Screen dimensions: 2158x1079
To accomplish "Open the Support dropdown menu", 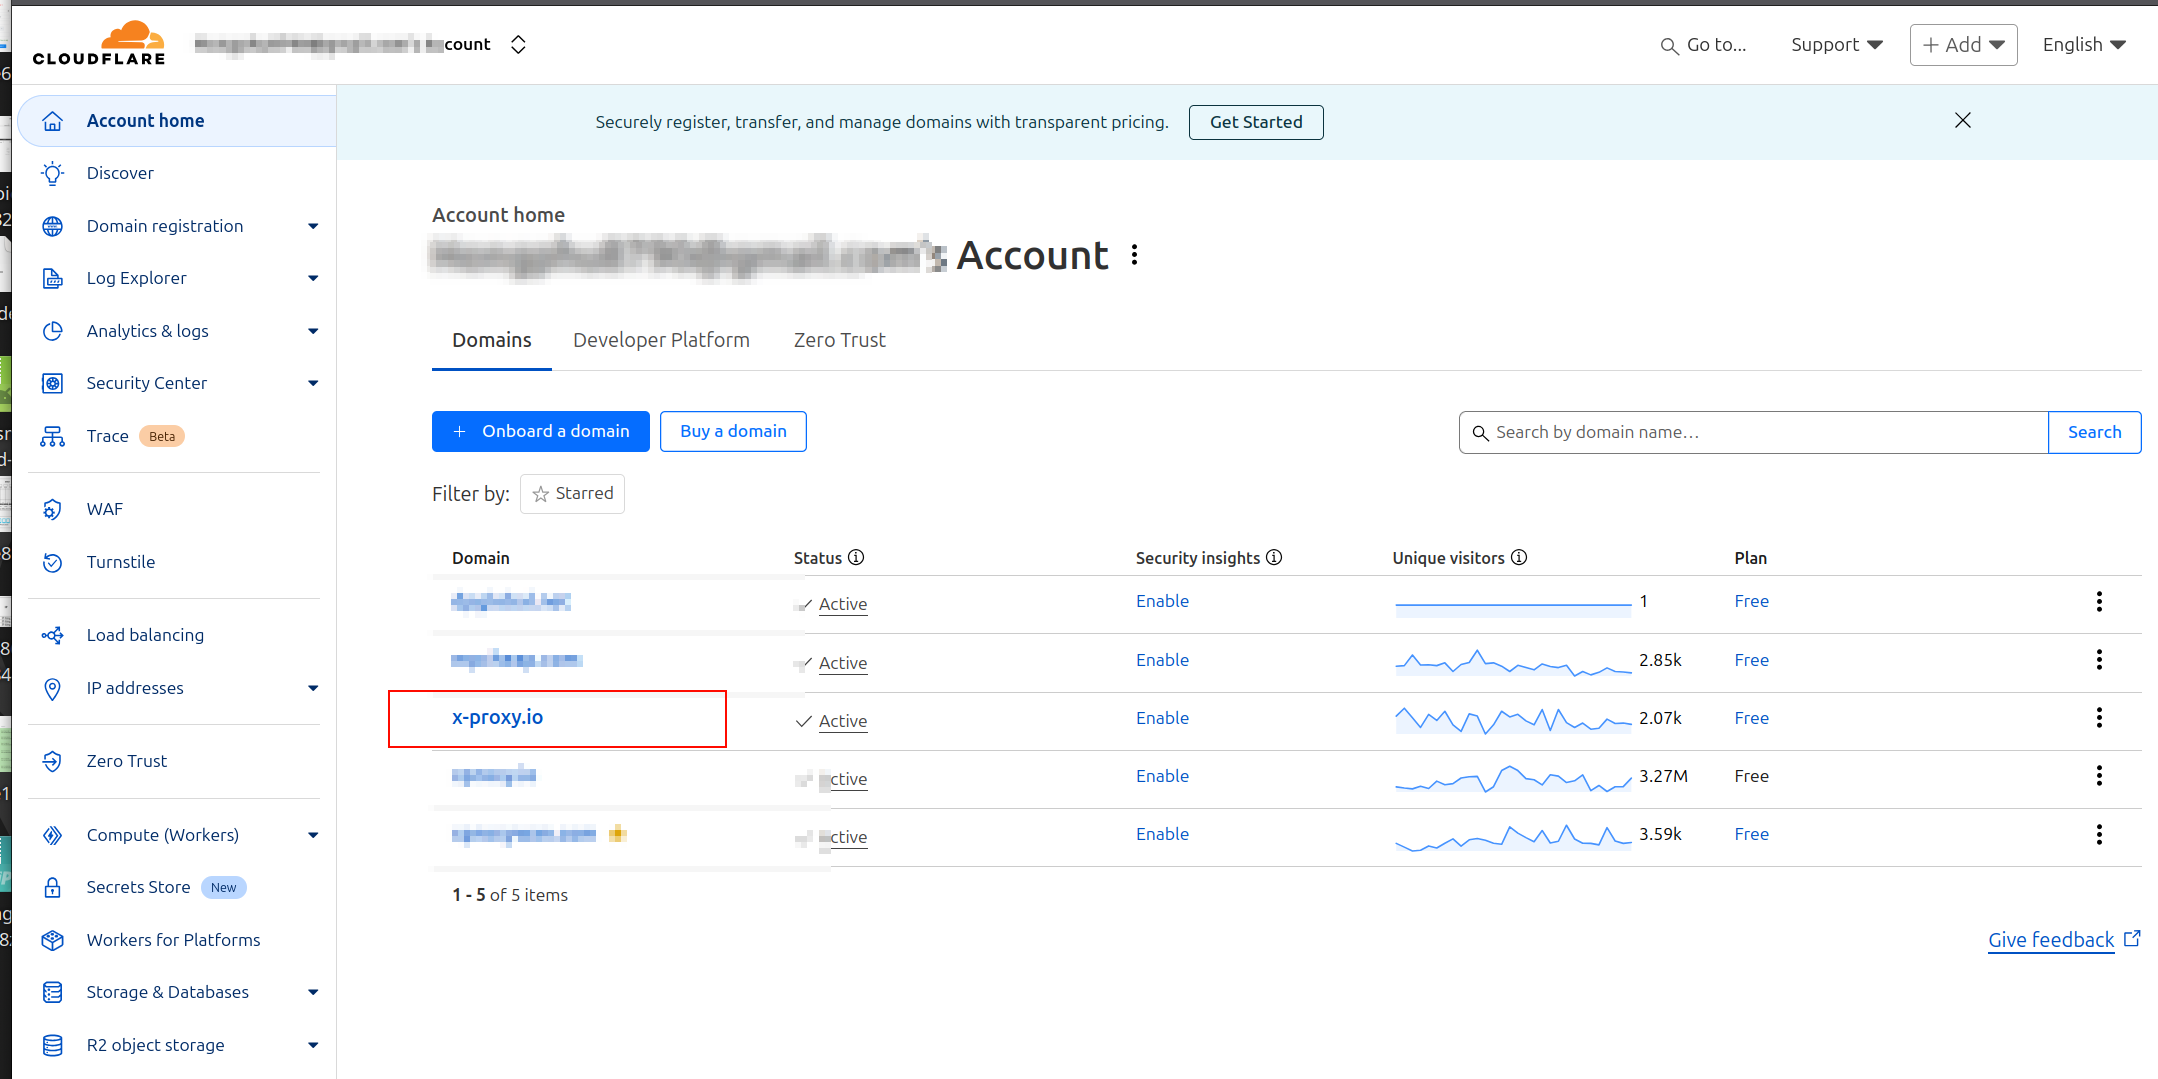I will pos(1836,45).
